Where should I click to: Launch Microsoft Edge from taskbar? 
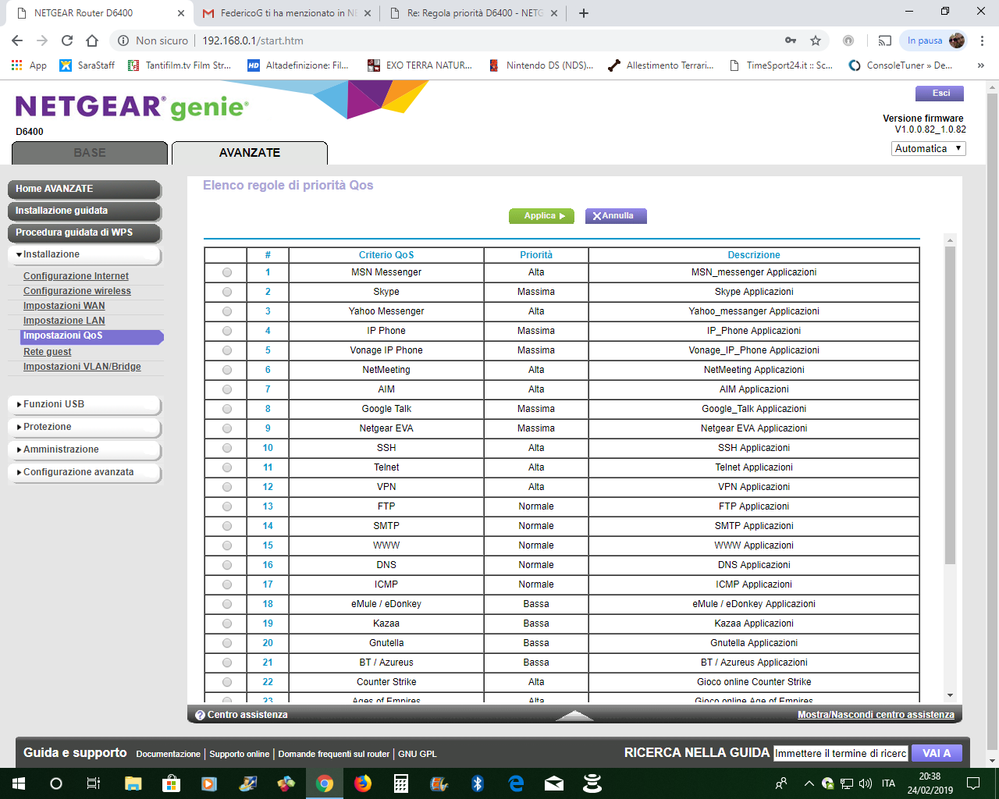515,784
